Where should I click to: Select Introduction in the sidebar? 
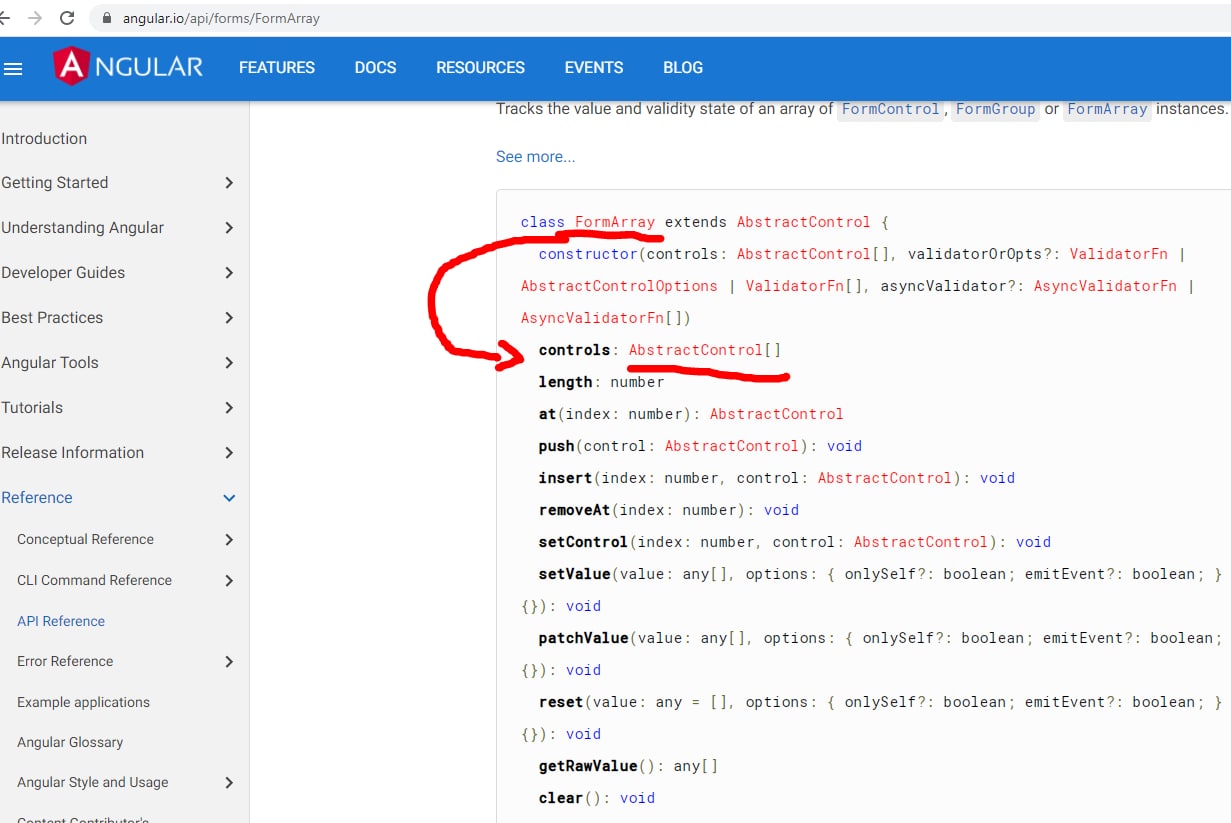44,139
